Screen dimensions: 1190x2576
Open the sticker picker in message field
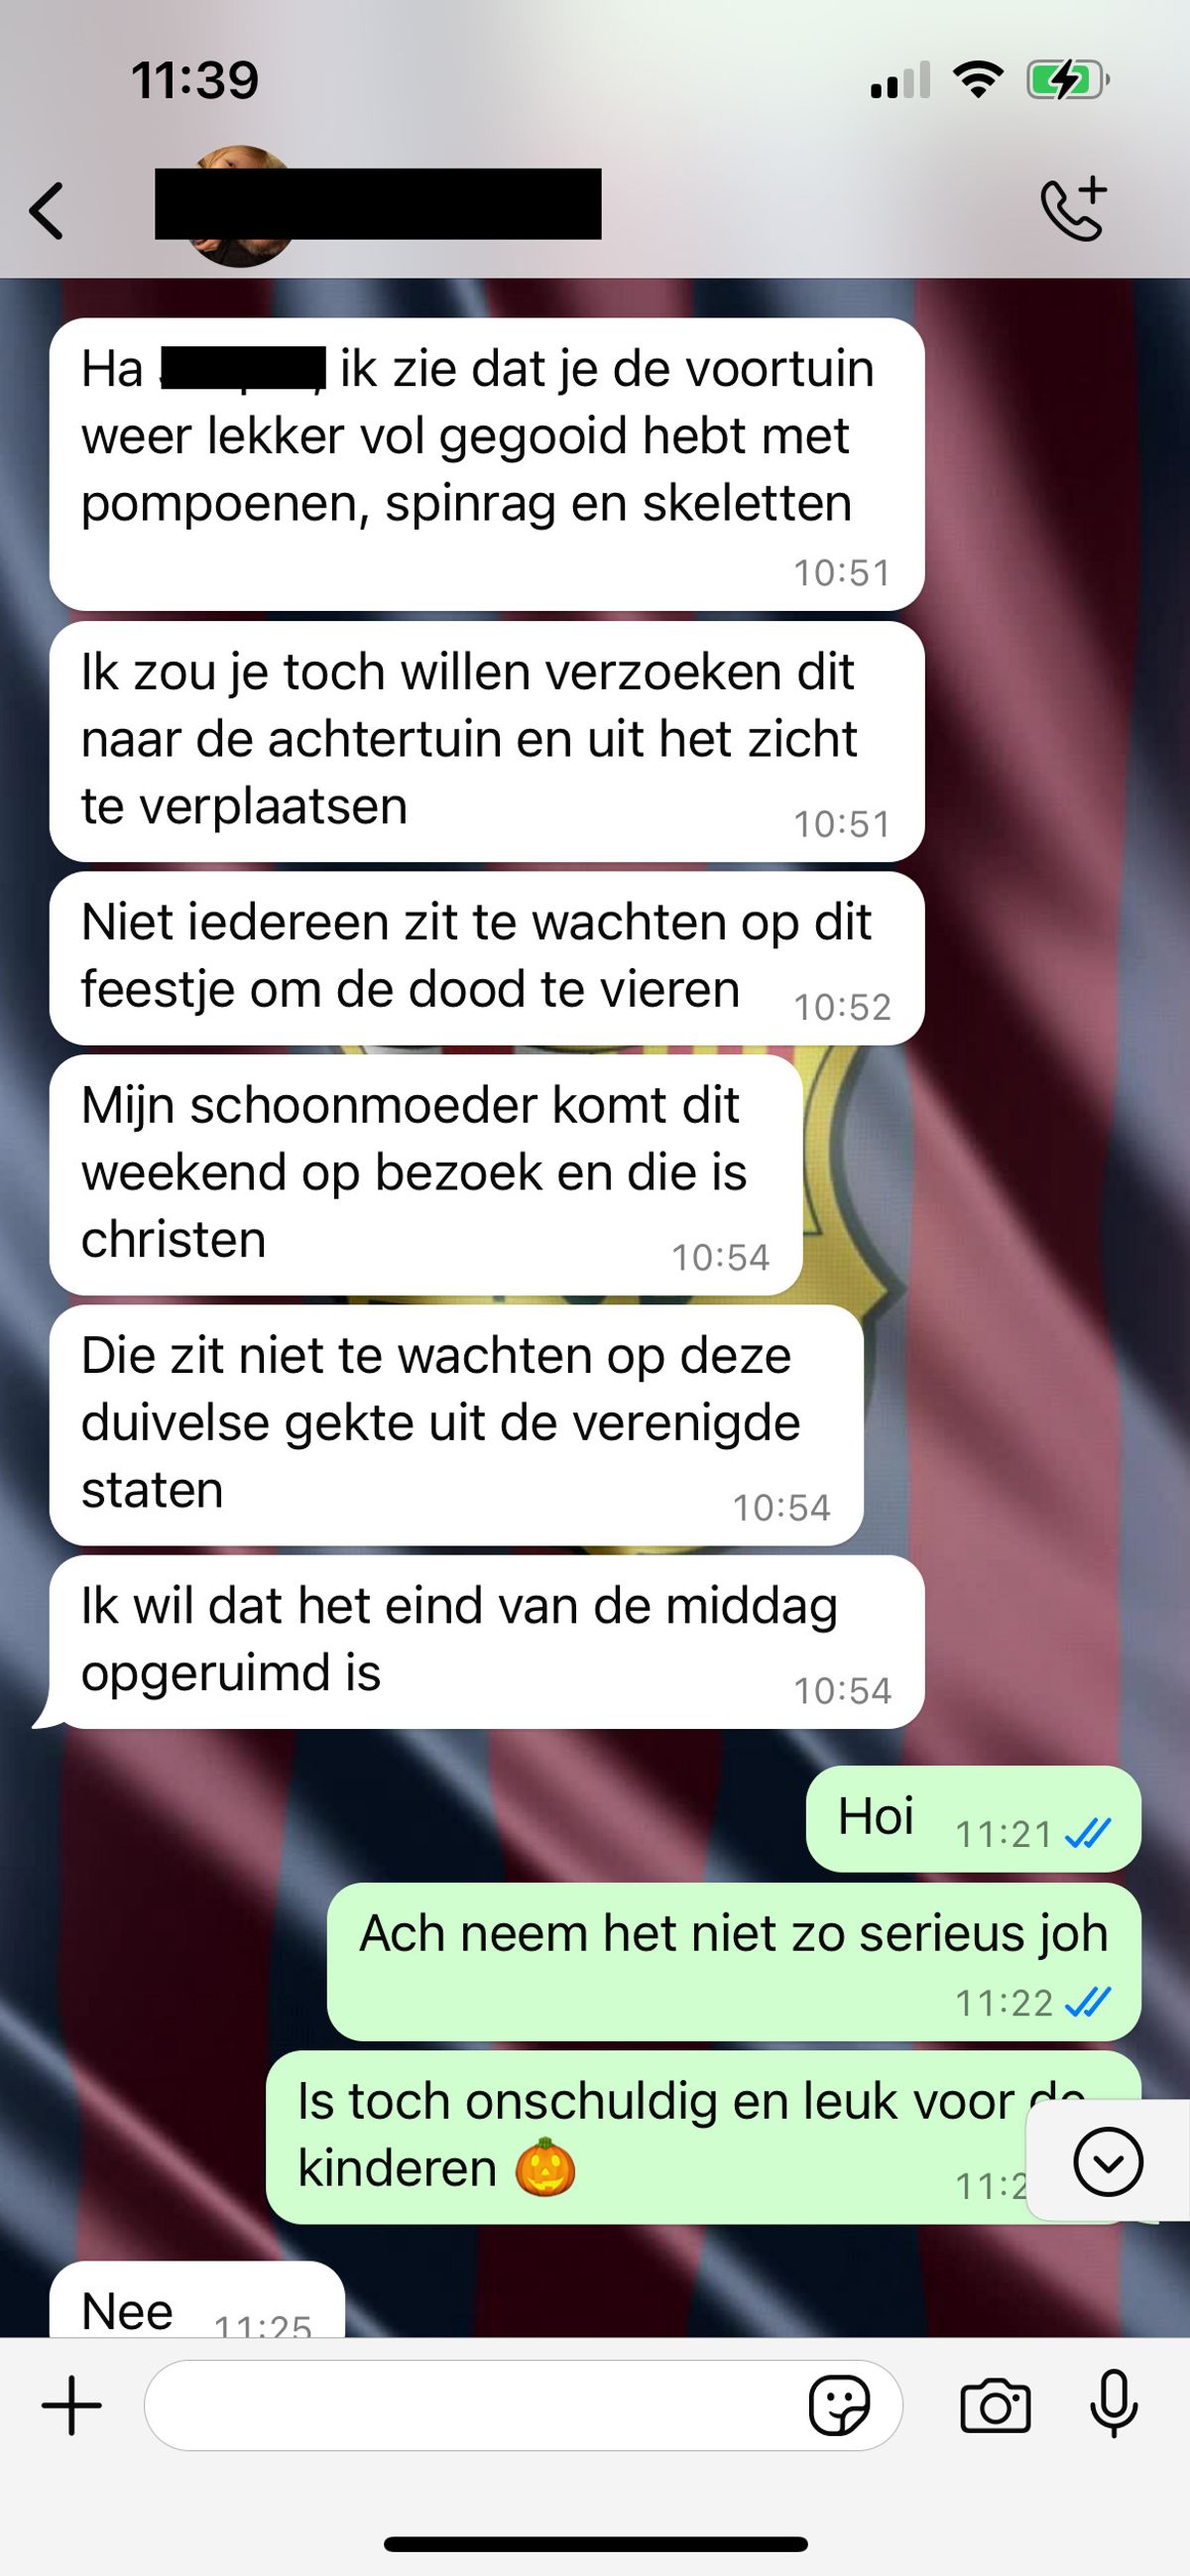839,2405
